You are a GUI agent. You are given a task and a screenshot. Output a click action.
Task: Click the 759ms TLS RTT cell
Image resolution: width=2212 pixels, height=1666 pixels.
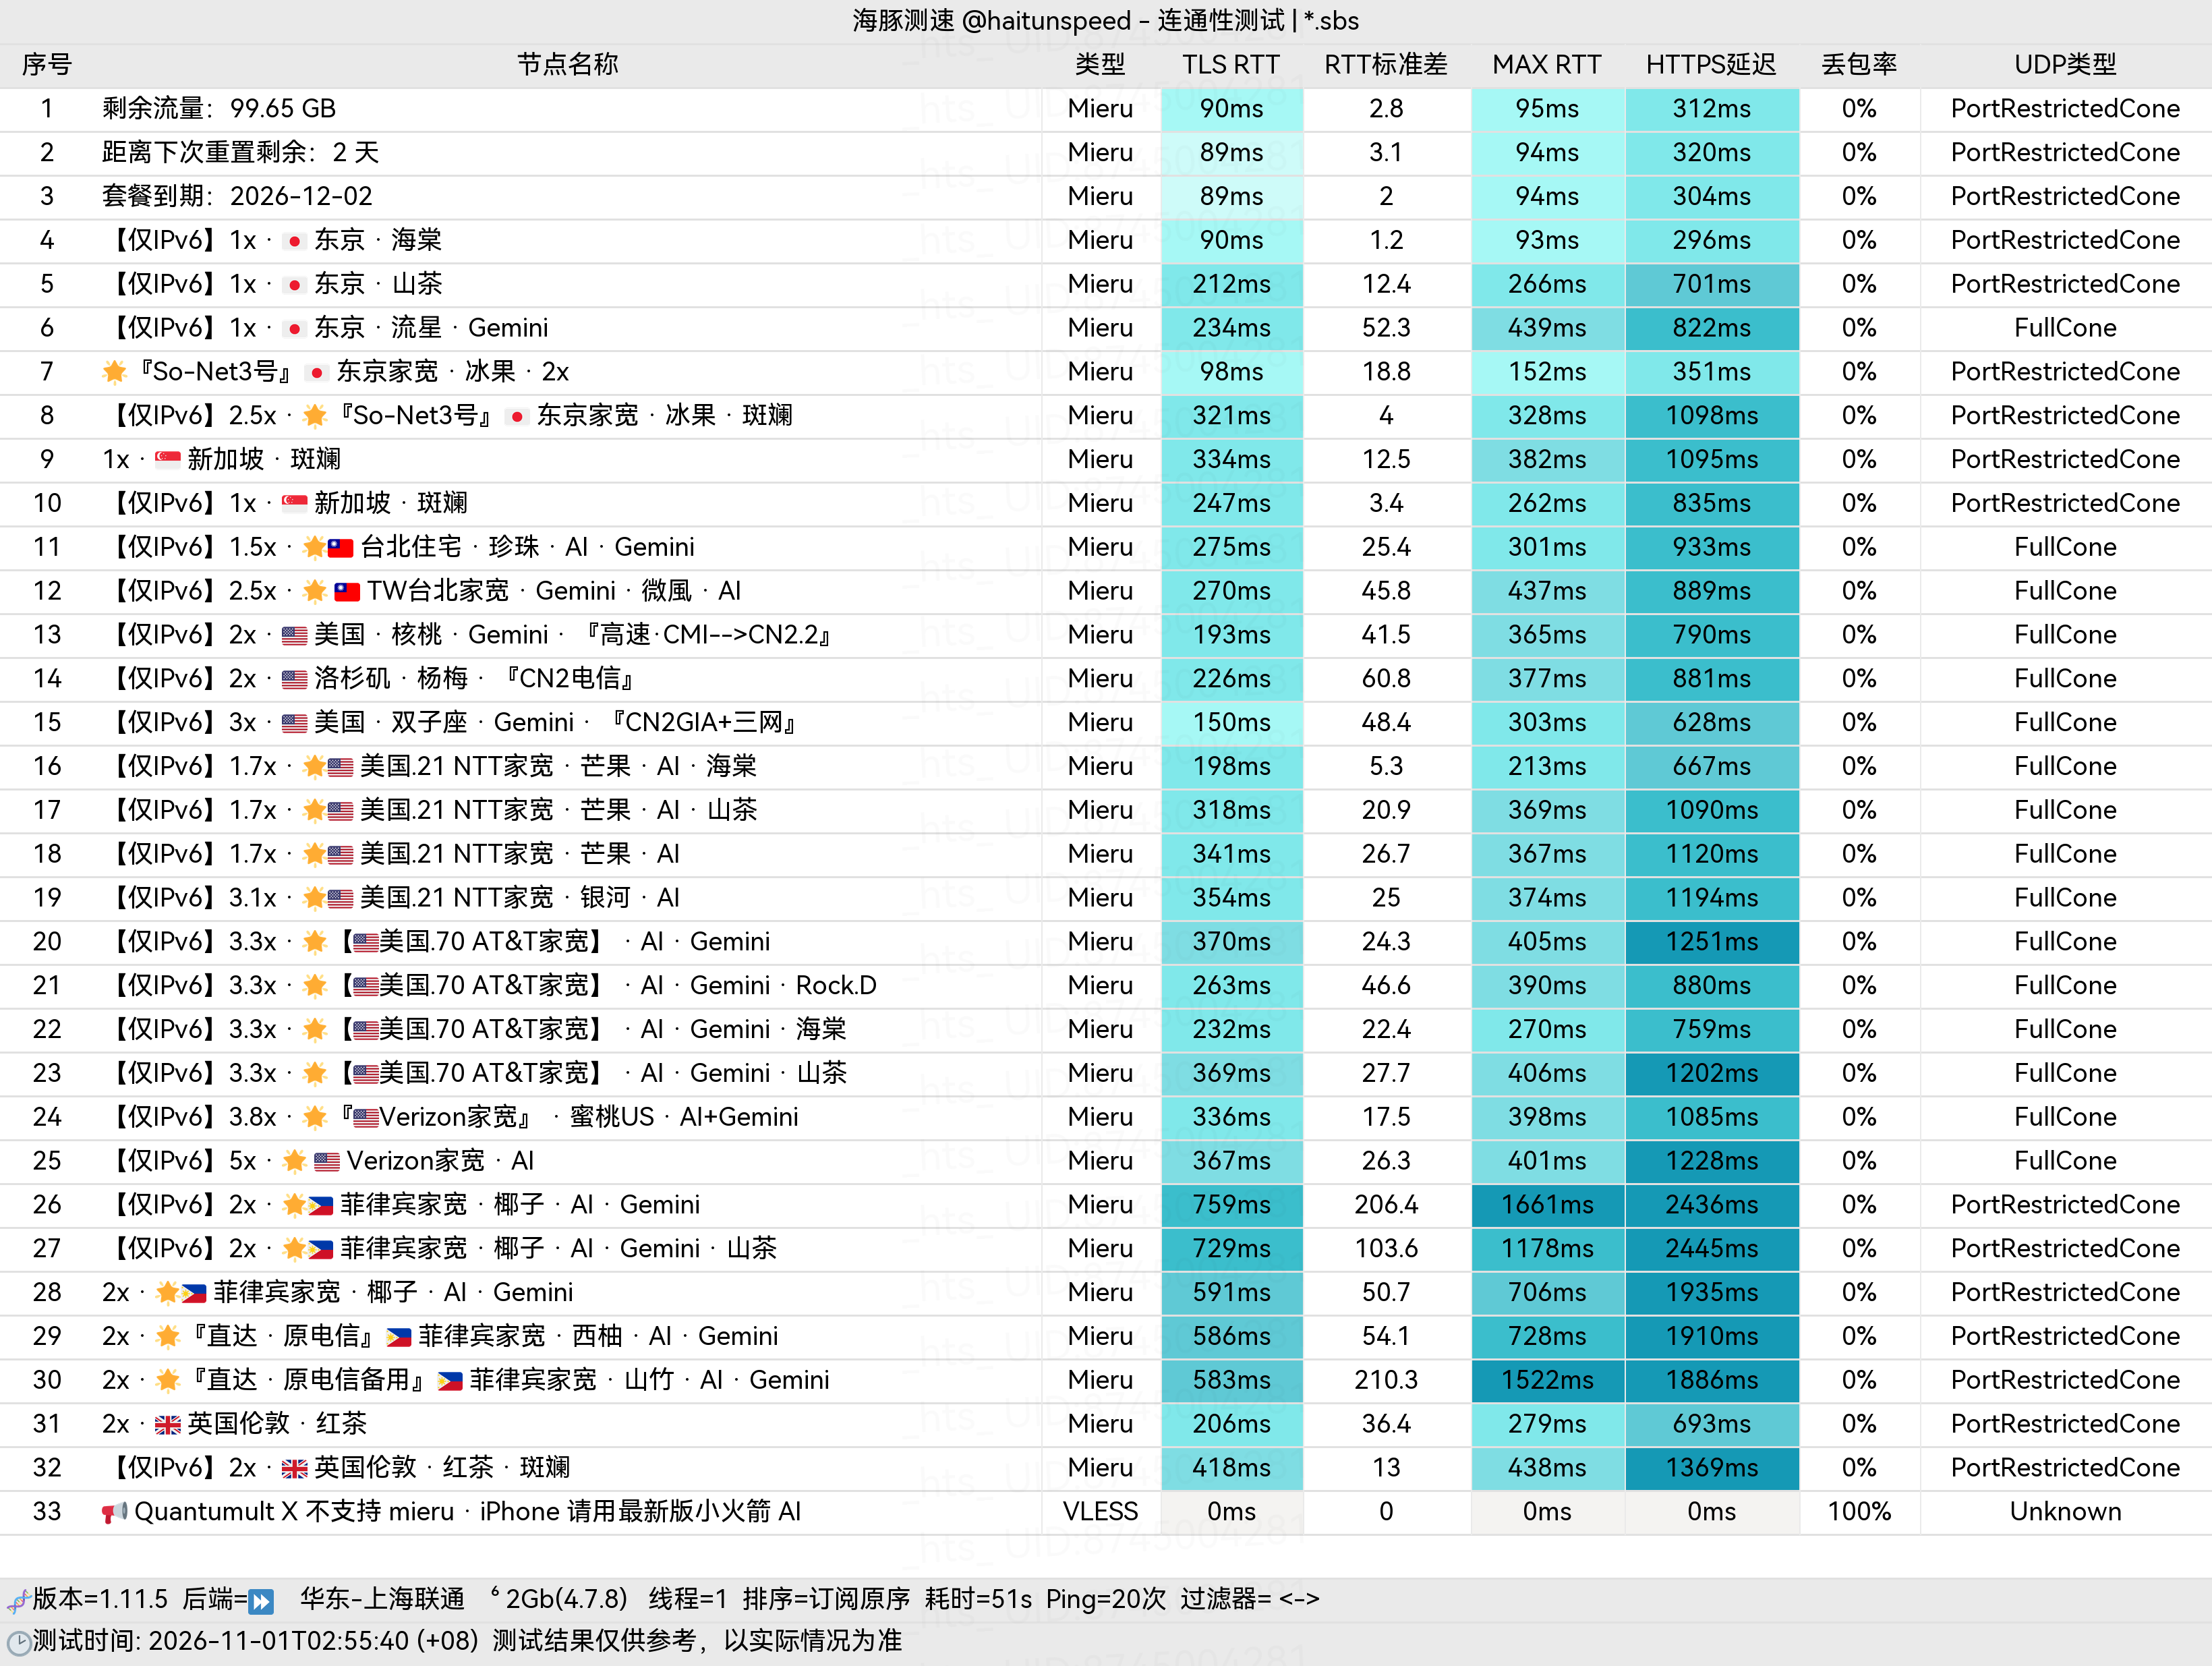[1232, 1205]
